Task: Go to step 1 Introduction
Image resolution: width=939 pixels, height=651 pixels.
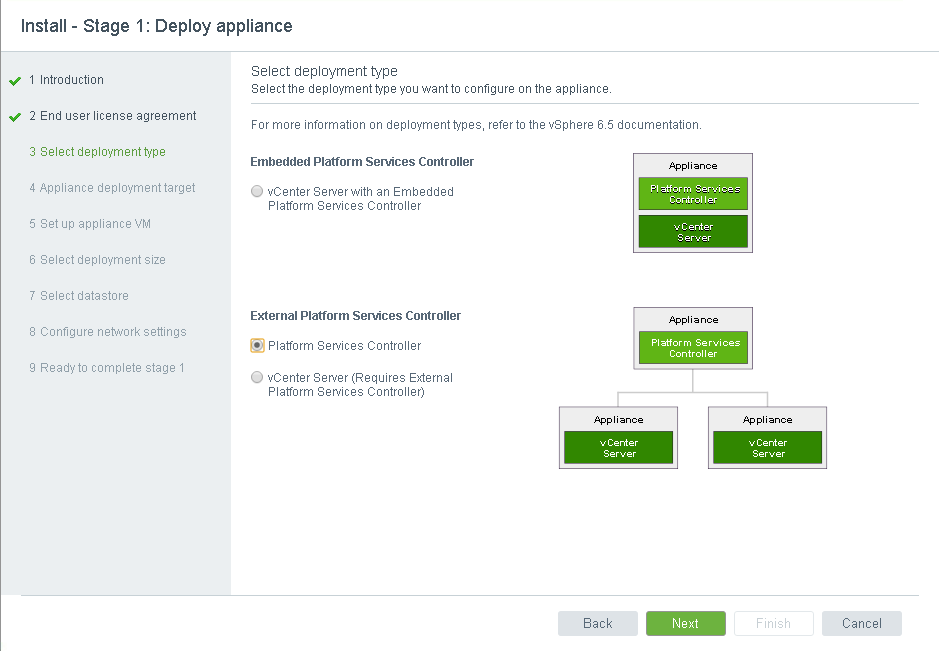Action: [71, 80]
